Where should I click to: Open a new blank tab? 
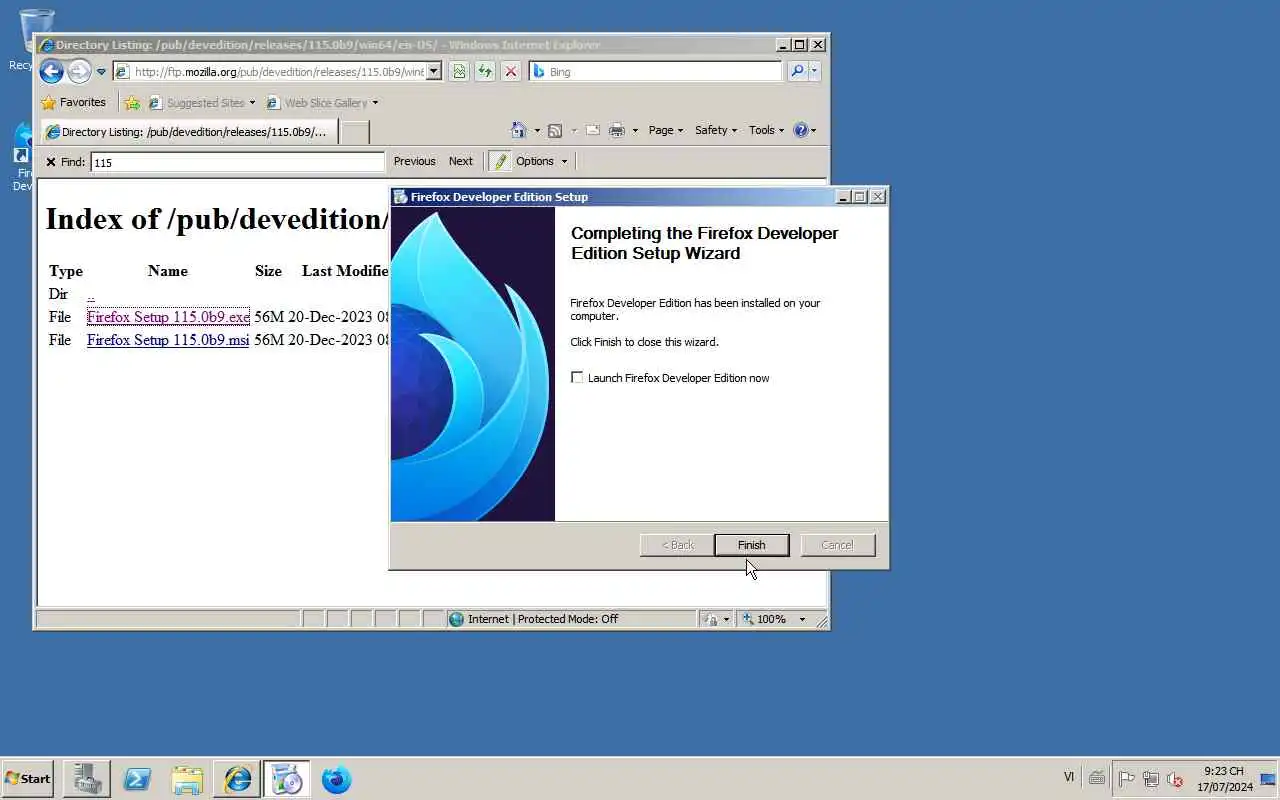tap(355, 132)
